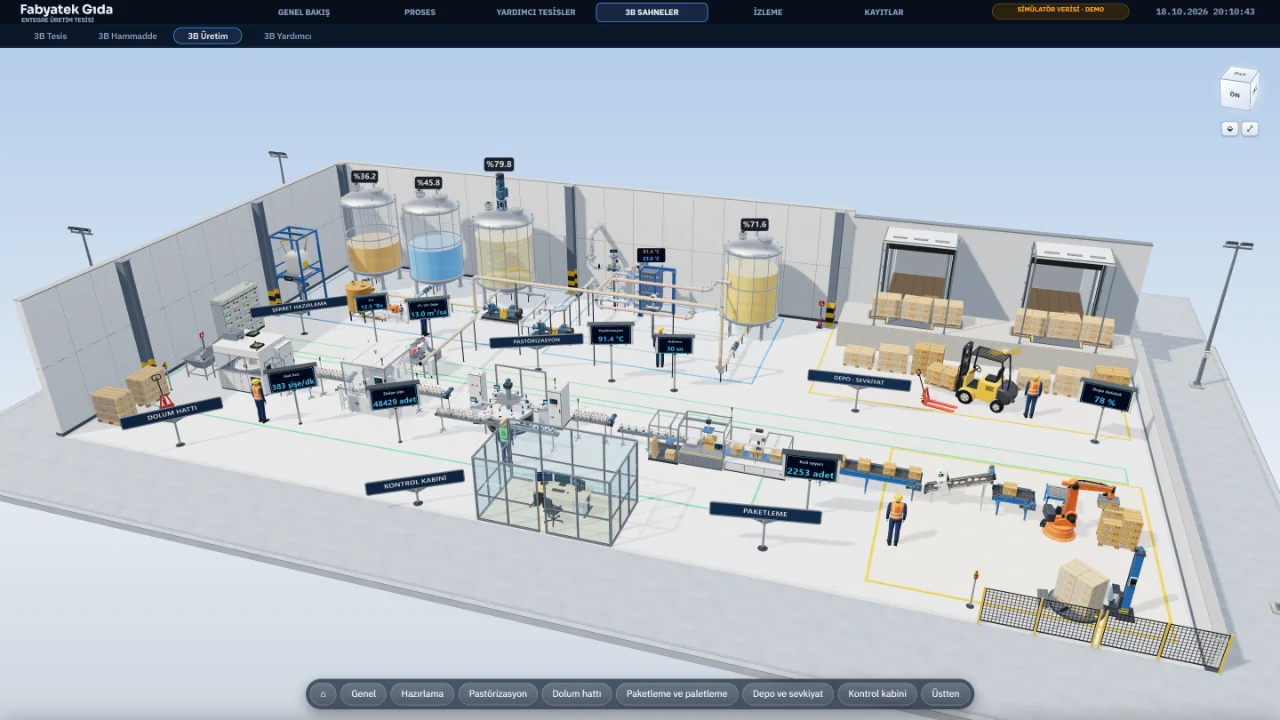Open the 3B Yardımcı sub-tab
This screenshot has width=1280, height=720.
coord(288,36)
